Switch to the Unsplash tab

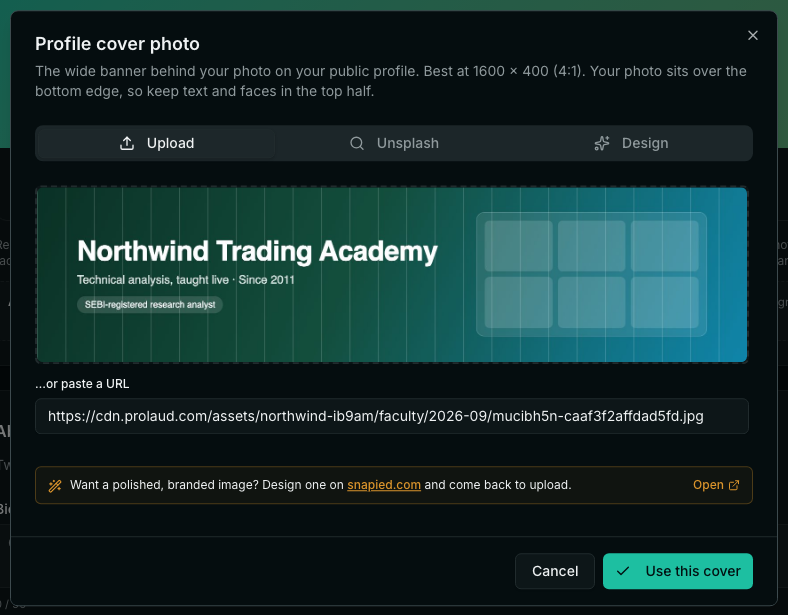(394, 143)
